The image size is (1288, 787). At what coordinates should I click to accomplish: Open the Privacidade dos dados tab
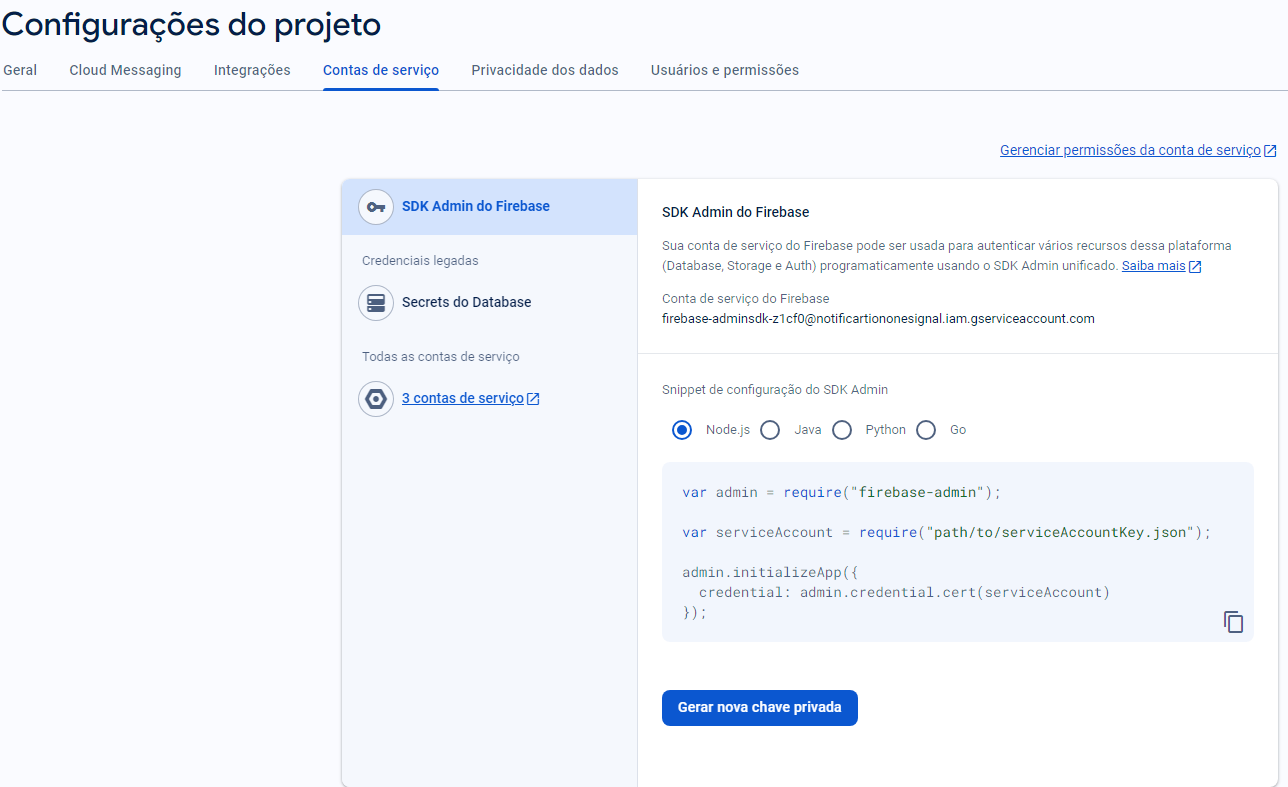[x=545, y=70]
